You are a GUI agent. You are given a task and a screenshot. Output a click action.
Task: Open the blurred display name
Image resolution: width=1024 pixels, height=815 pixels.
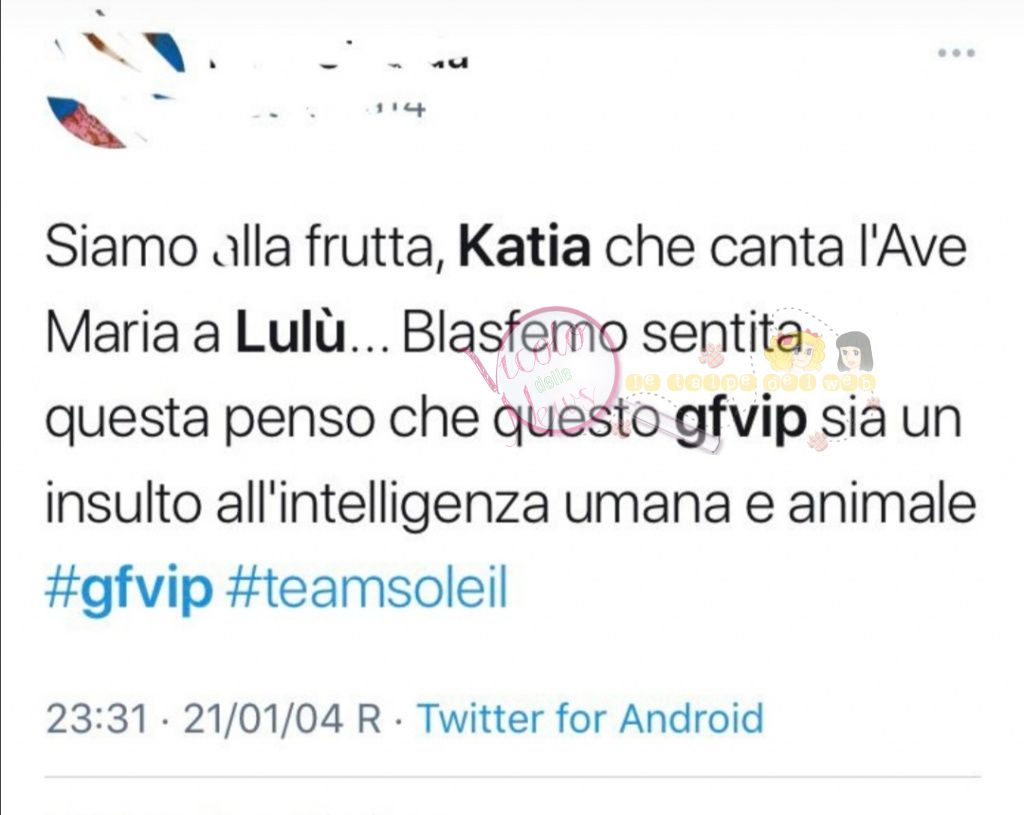pyautogui.click(x=340, y=60)
